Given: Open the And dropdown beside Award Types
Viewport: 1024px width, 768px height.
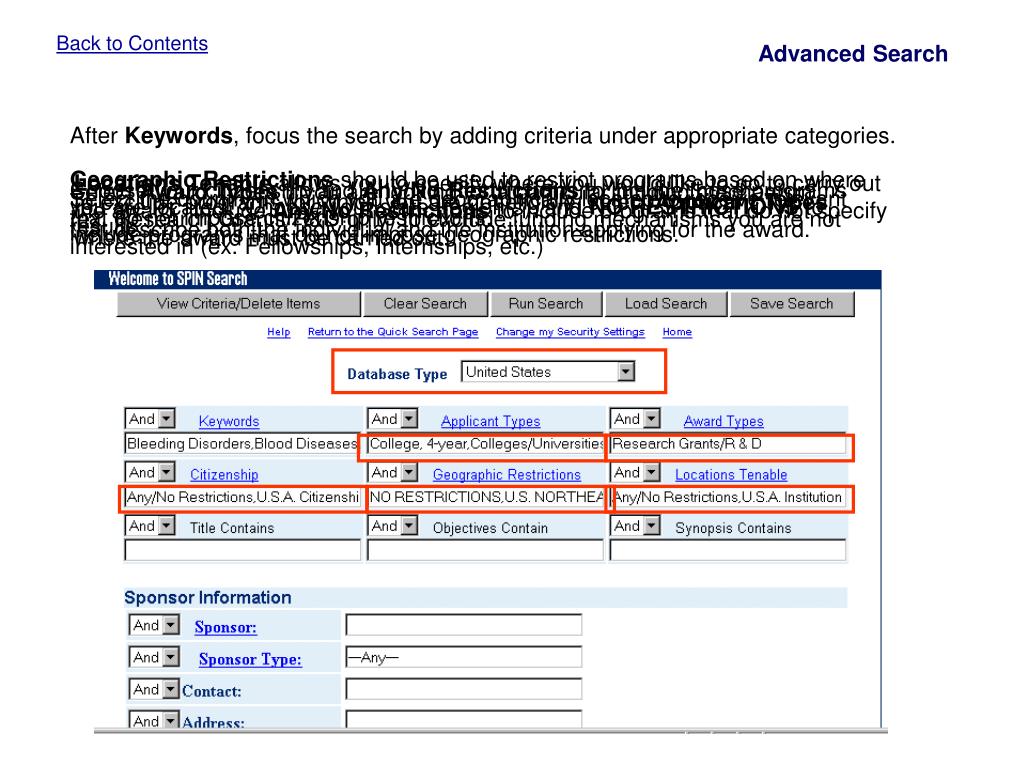Looking at the screenshot, I should click(x=635, y=419).
